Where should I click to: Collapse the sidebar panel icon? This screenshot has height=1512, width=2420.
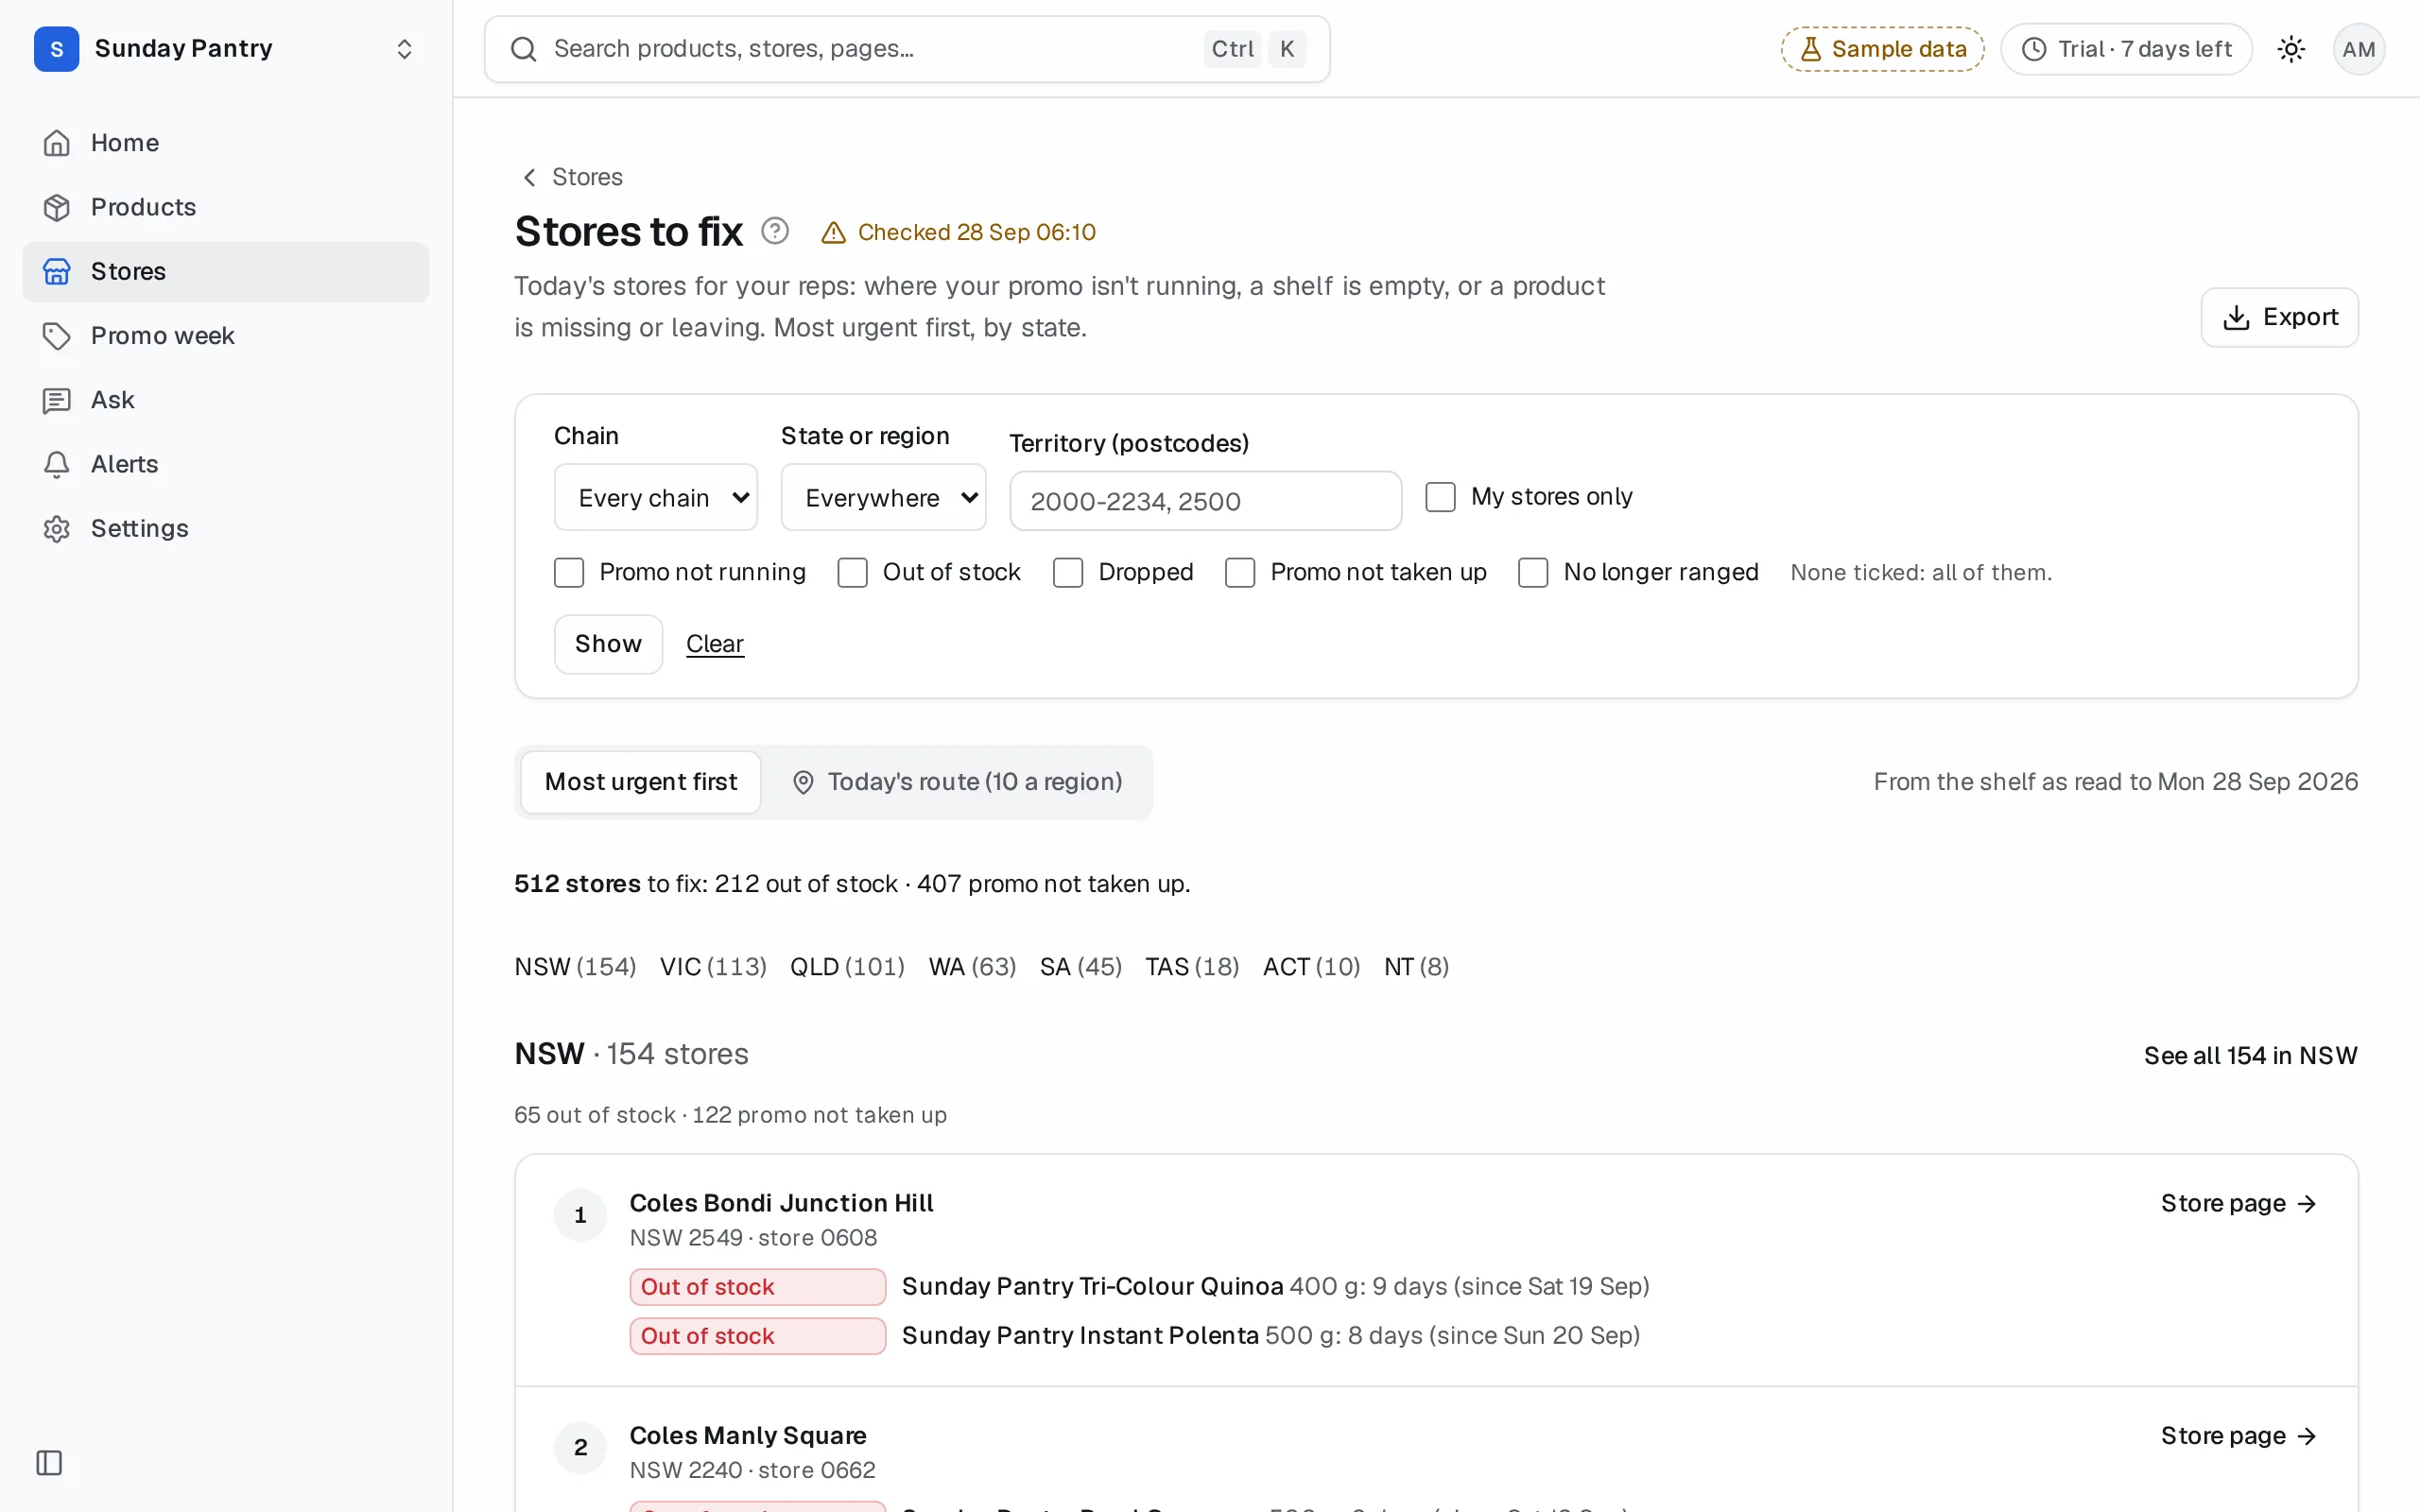coord(49,1463)
